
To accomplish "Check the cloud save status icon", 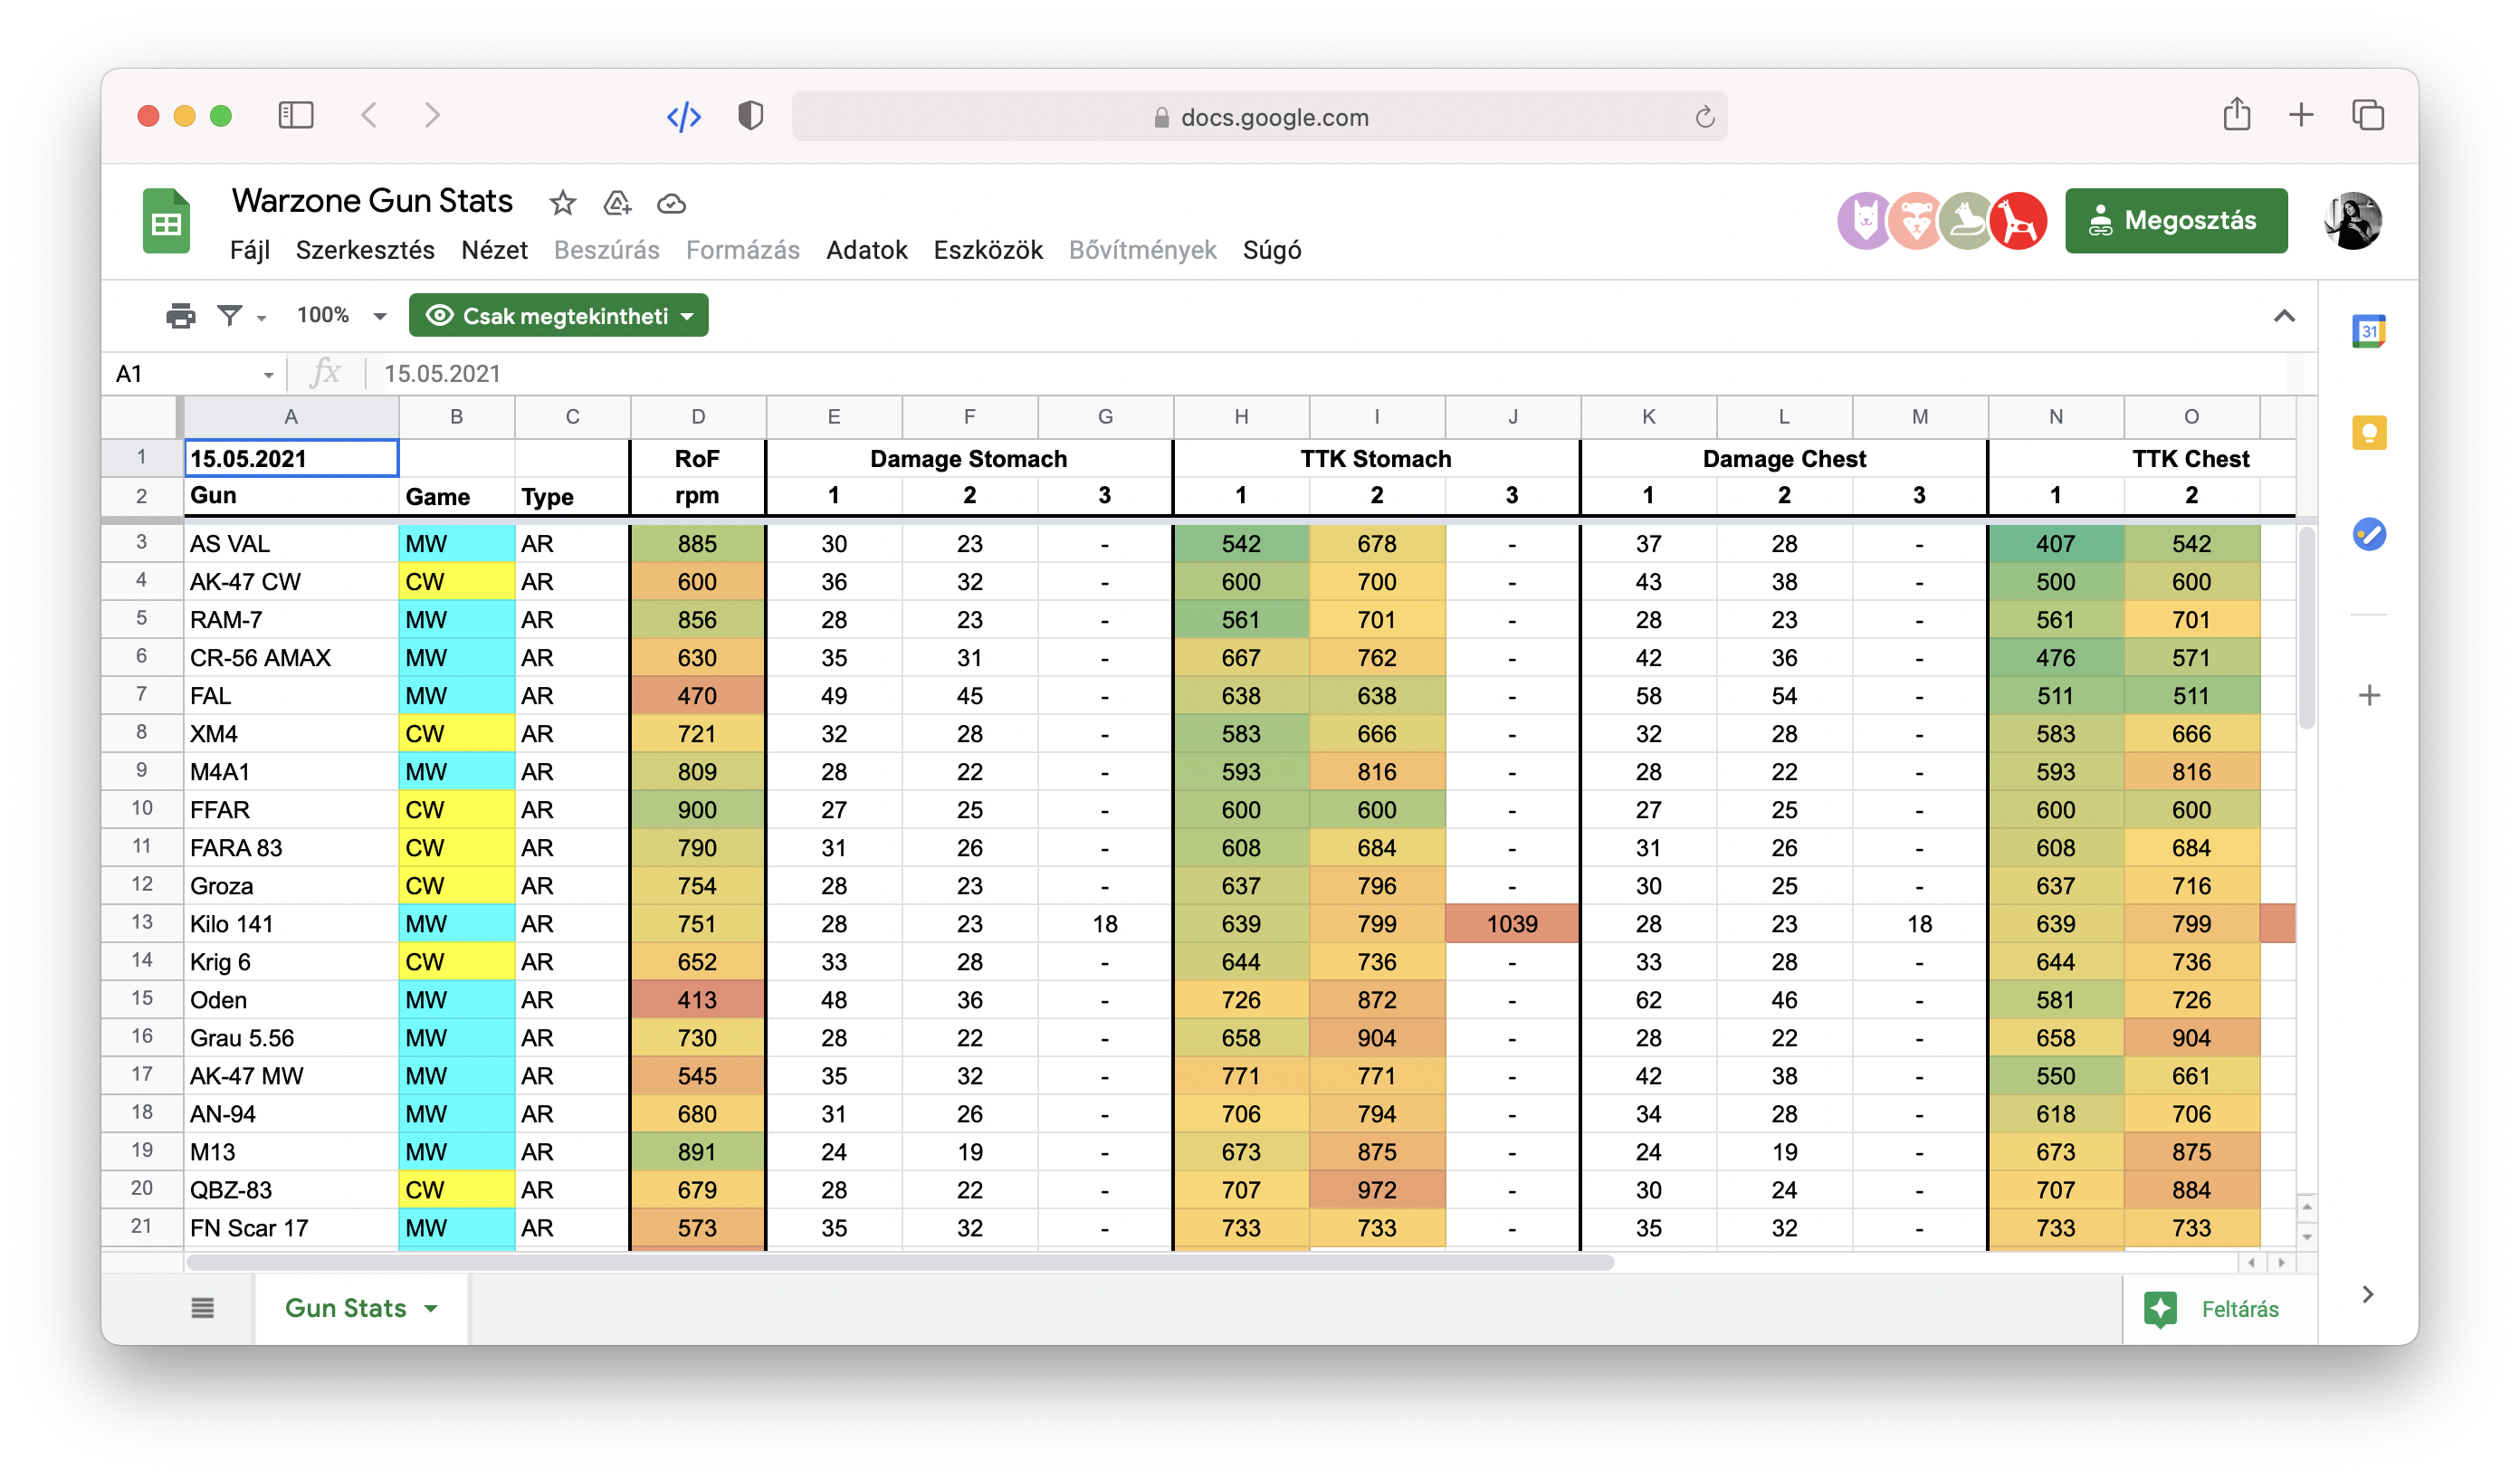I will coord(671,204).
